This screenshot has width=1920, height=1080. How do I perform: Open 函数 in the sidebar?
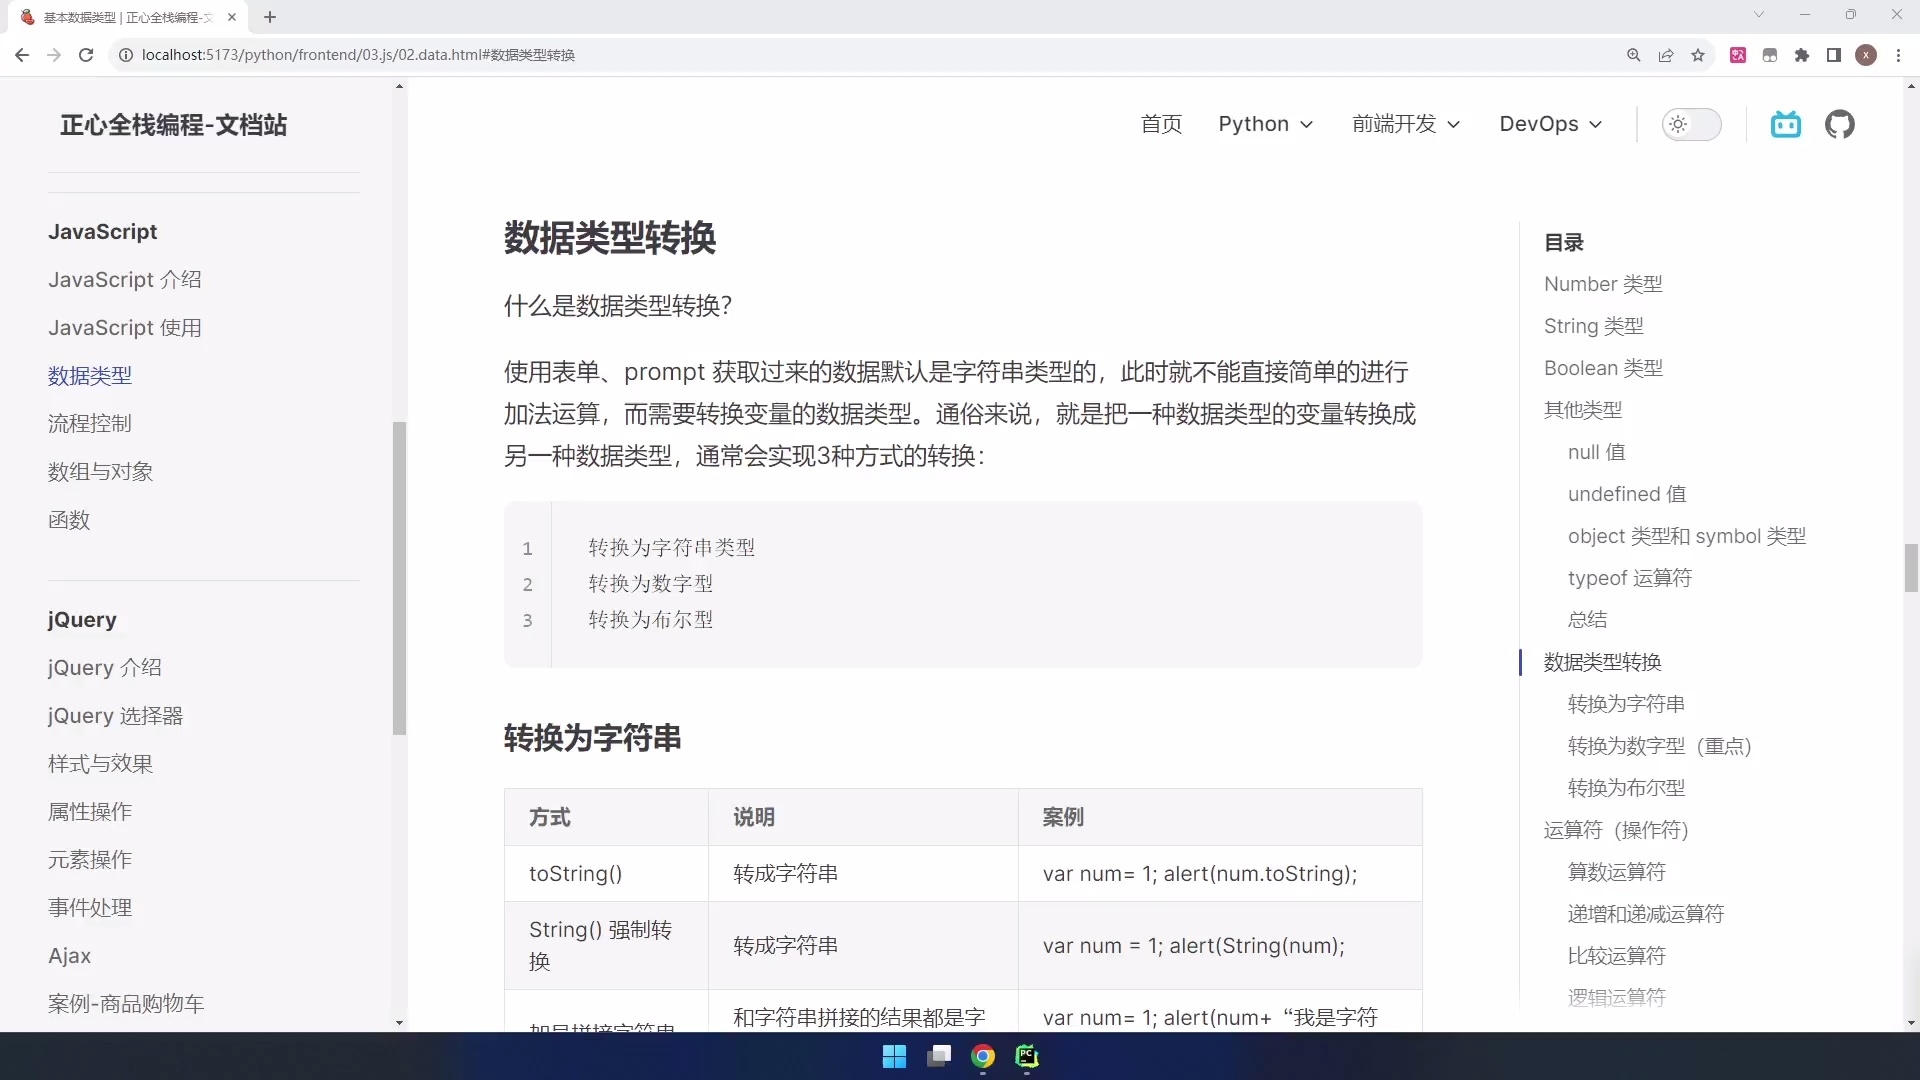pyautogui.click(x=69, y=520)
